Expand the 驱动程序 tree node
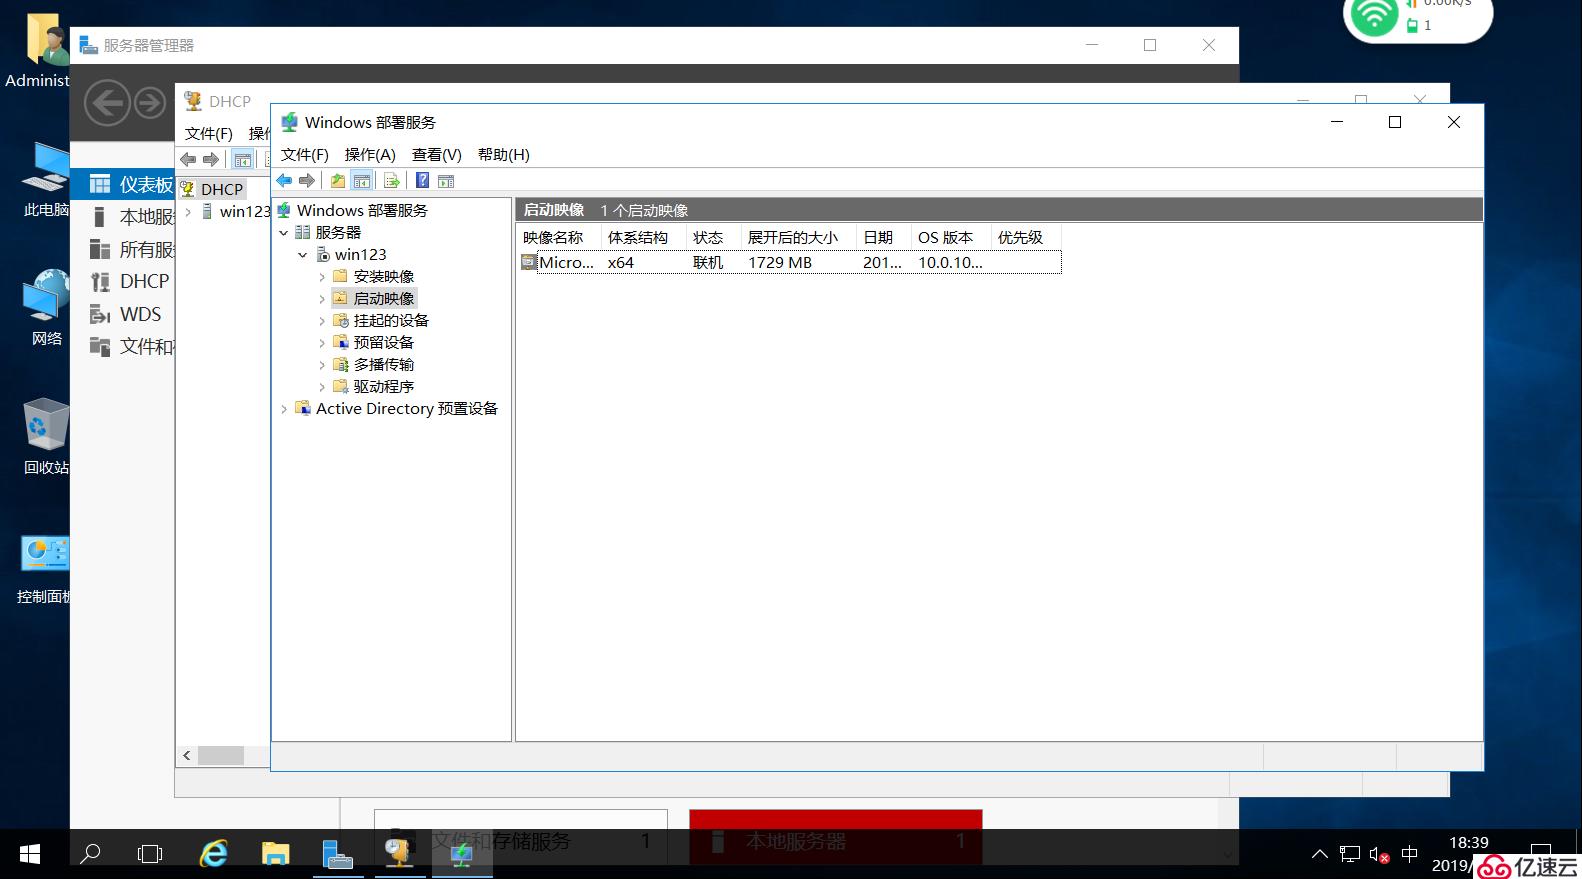1582x879 pixels. click(x=322, y=387)
